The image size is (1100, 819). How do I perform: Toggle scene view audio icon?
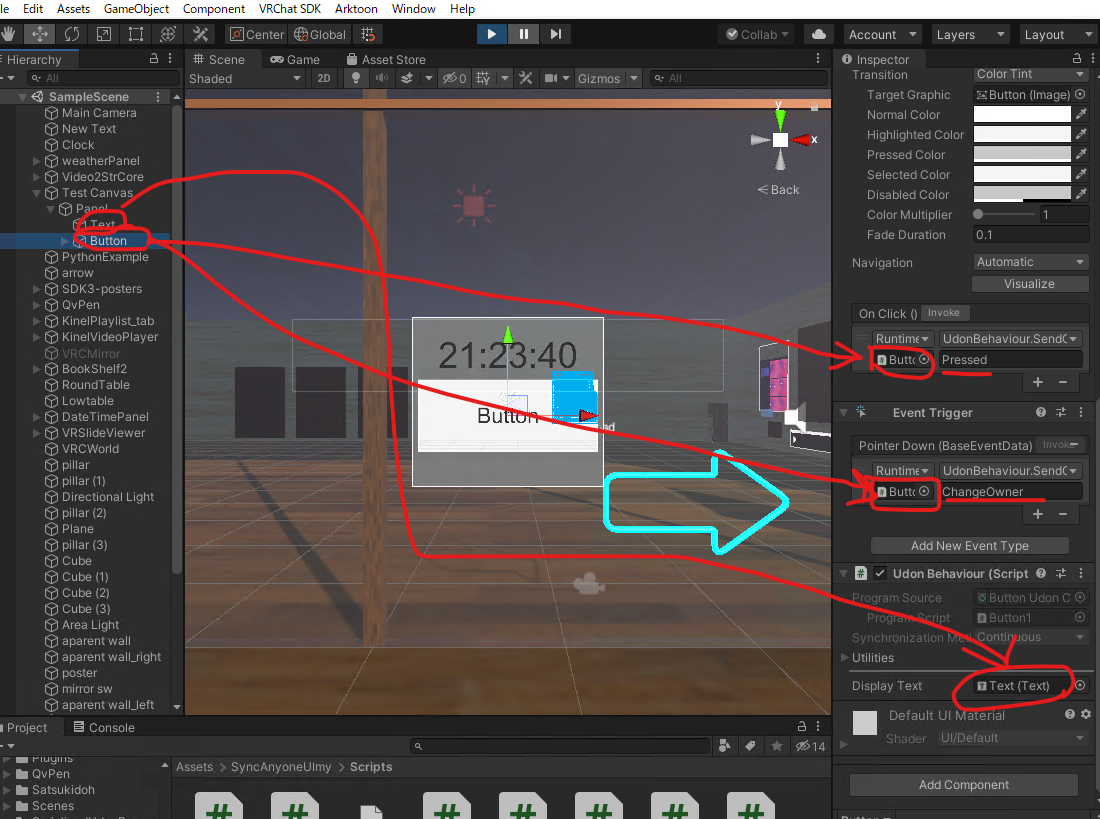(381, 78)
